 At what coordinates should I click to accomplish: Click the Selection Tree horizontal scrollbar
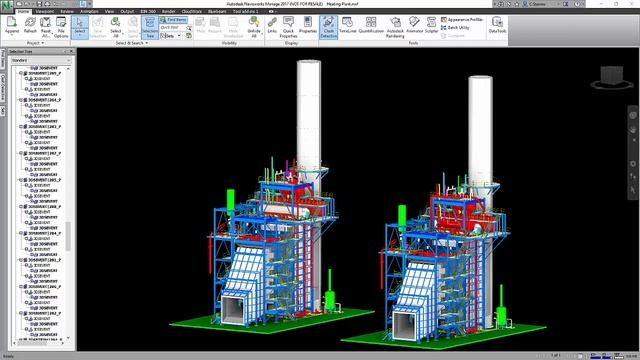(33, 343)
